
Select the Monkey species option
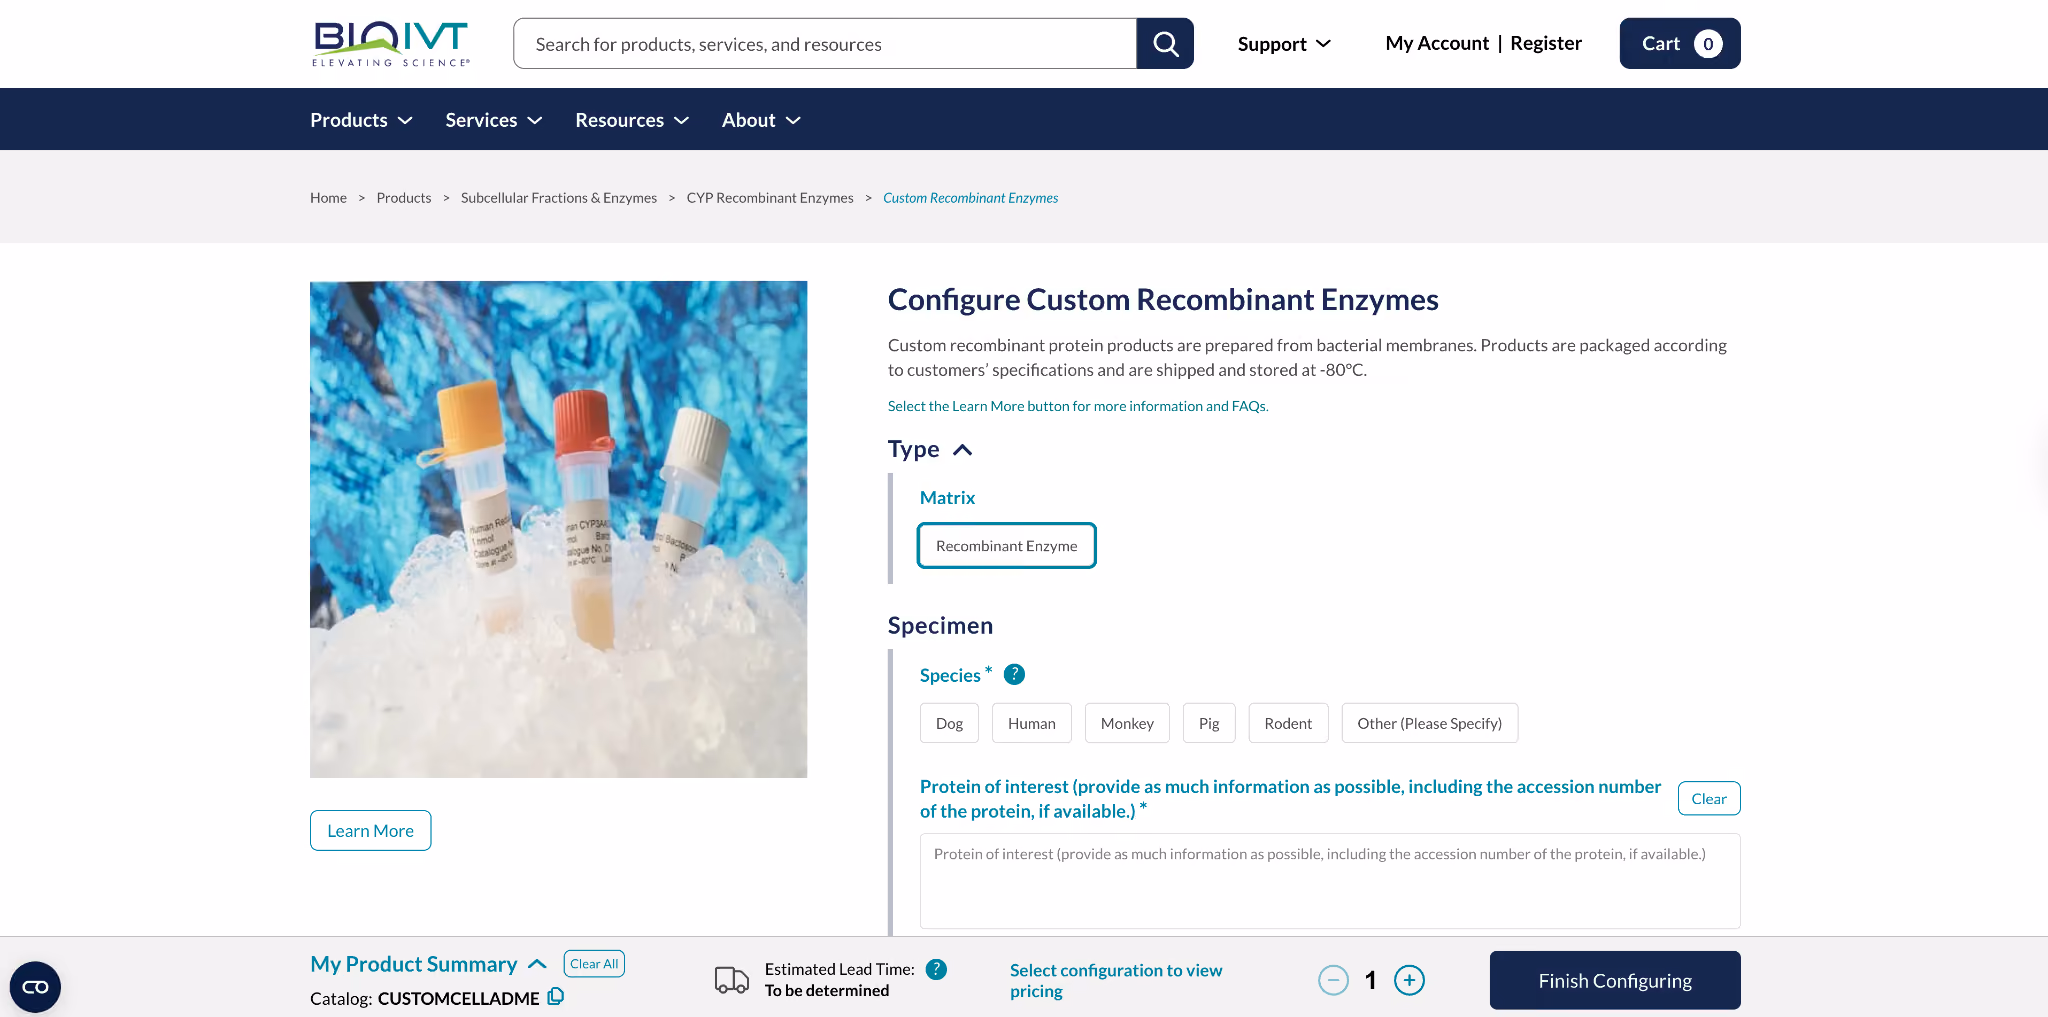[x=1127, y=723]
